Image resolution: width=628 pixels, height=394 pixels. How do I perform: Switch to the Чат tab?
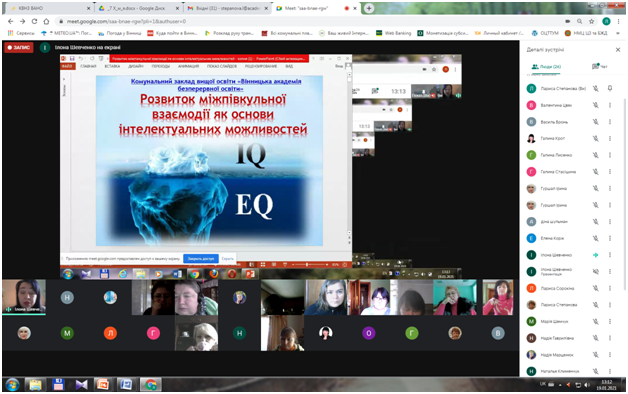point(600,66)
